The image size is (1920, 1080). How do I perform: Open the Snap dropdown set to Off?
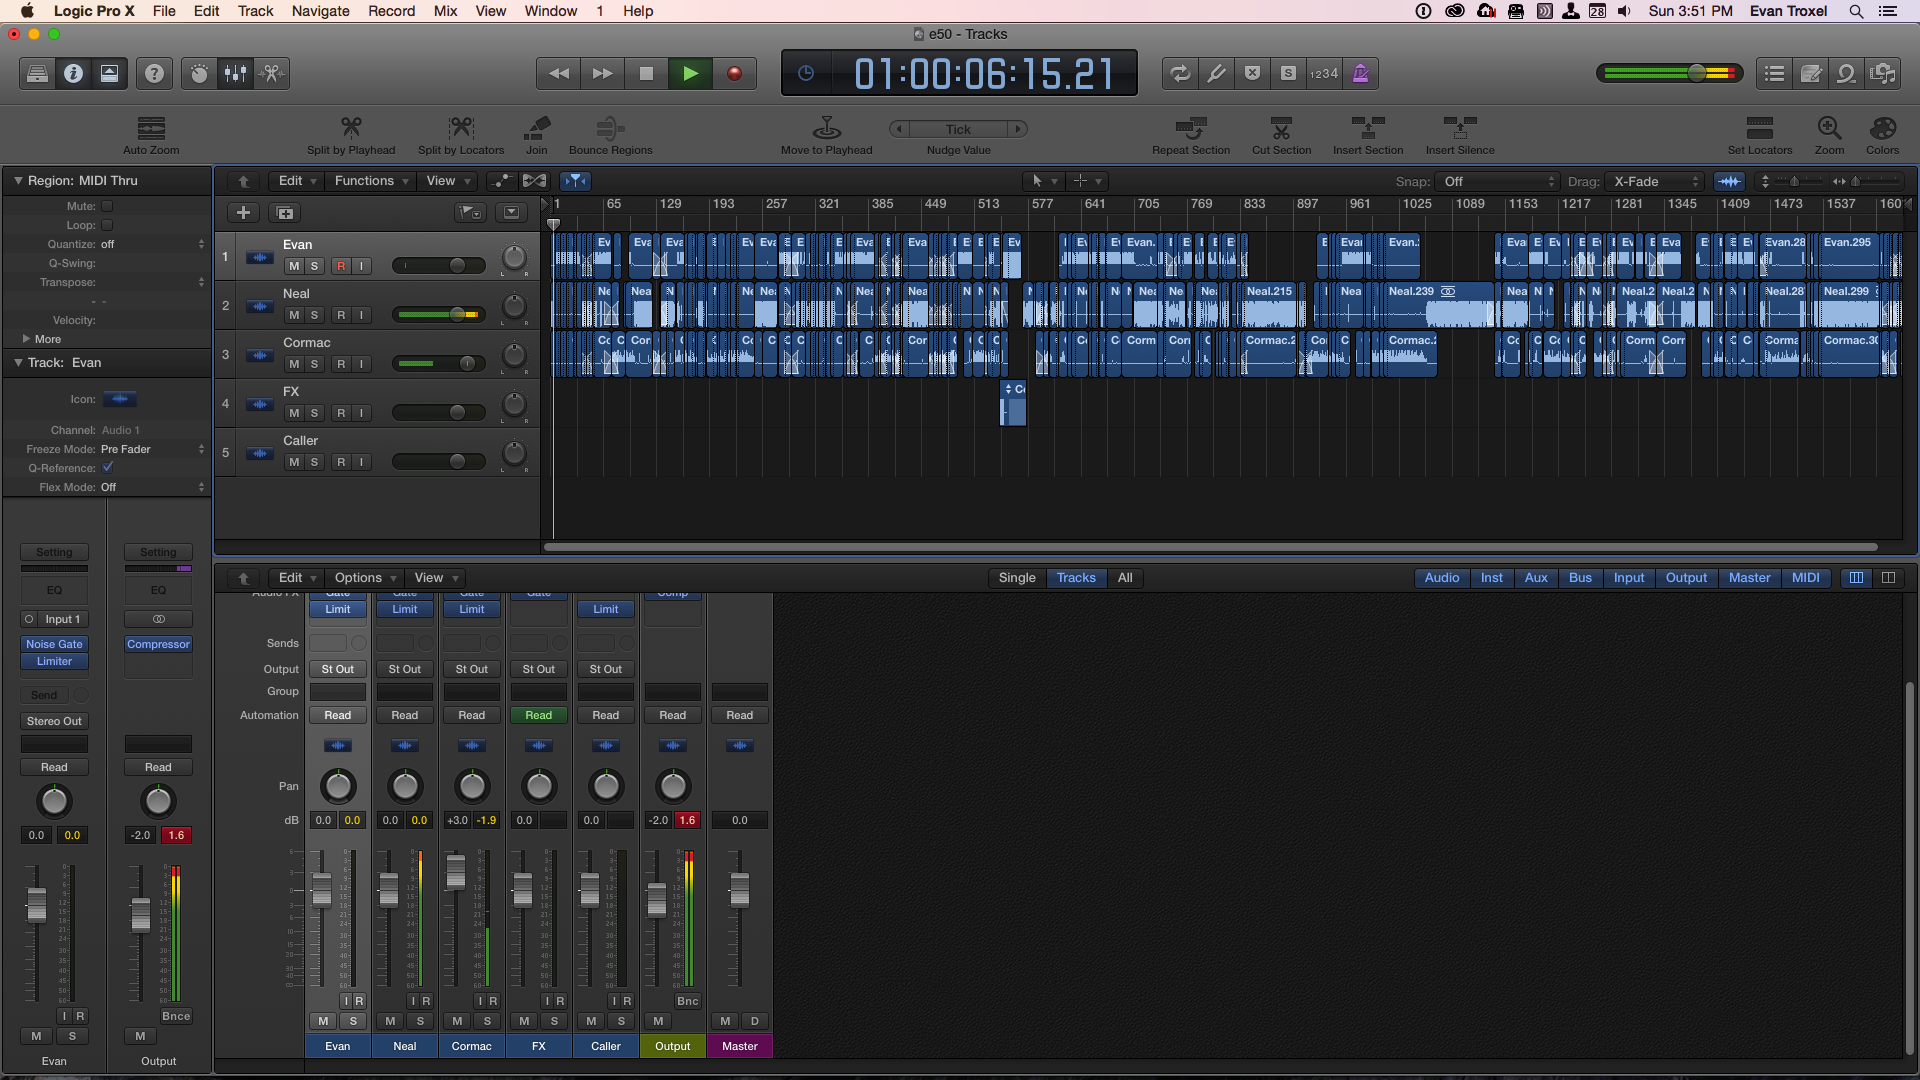point(1497,181)
